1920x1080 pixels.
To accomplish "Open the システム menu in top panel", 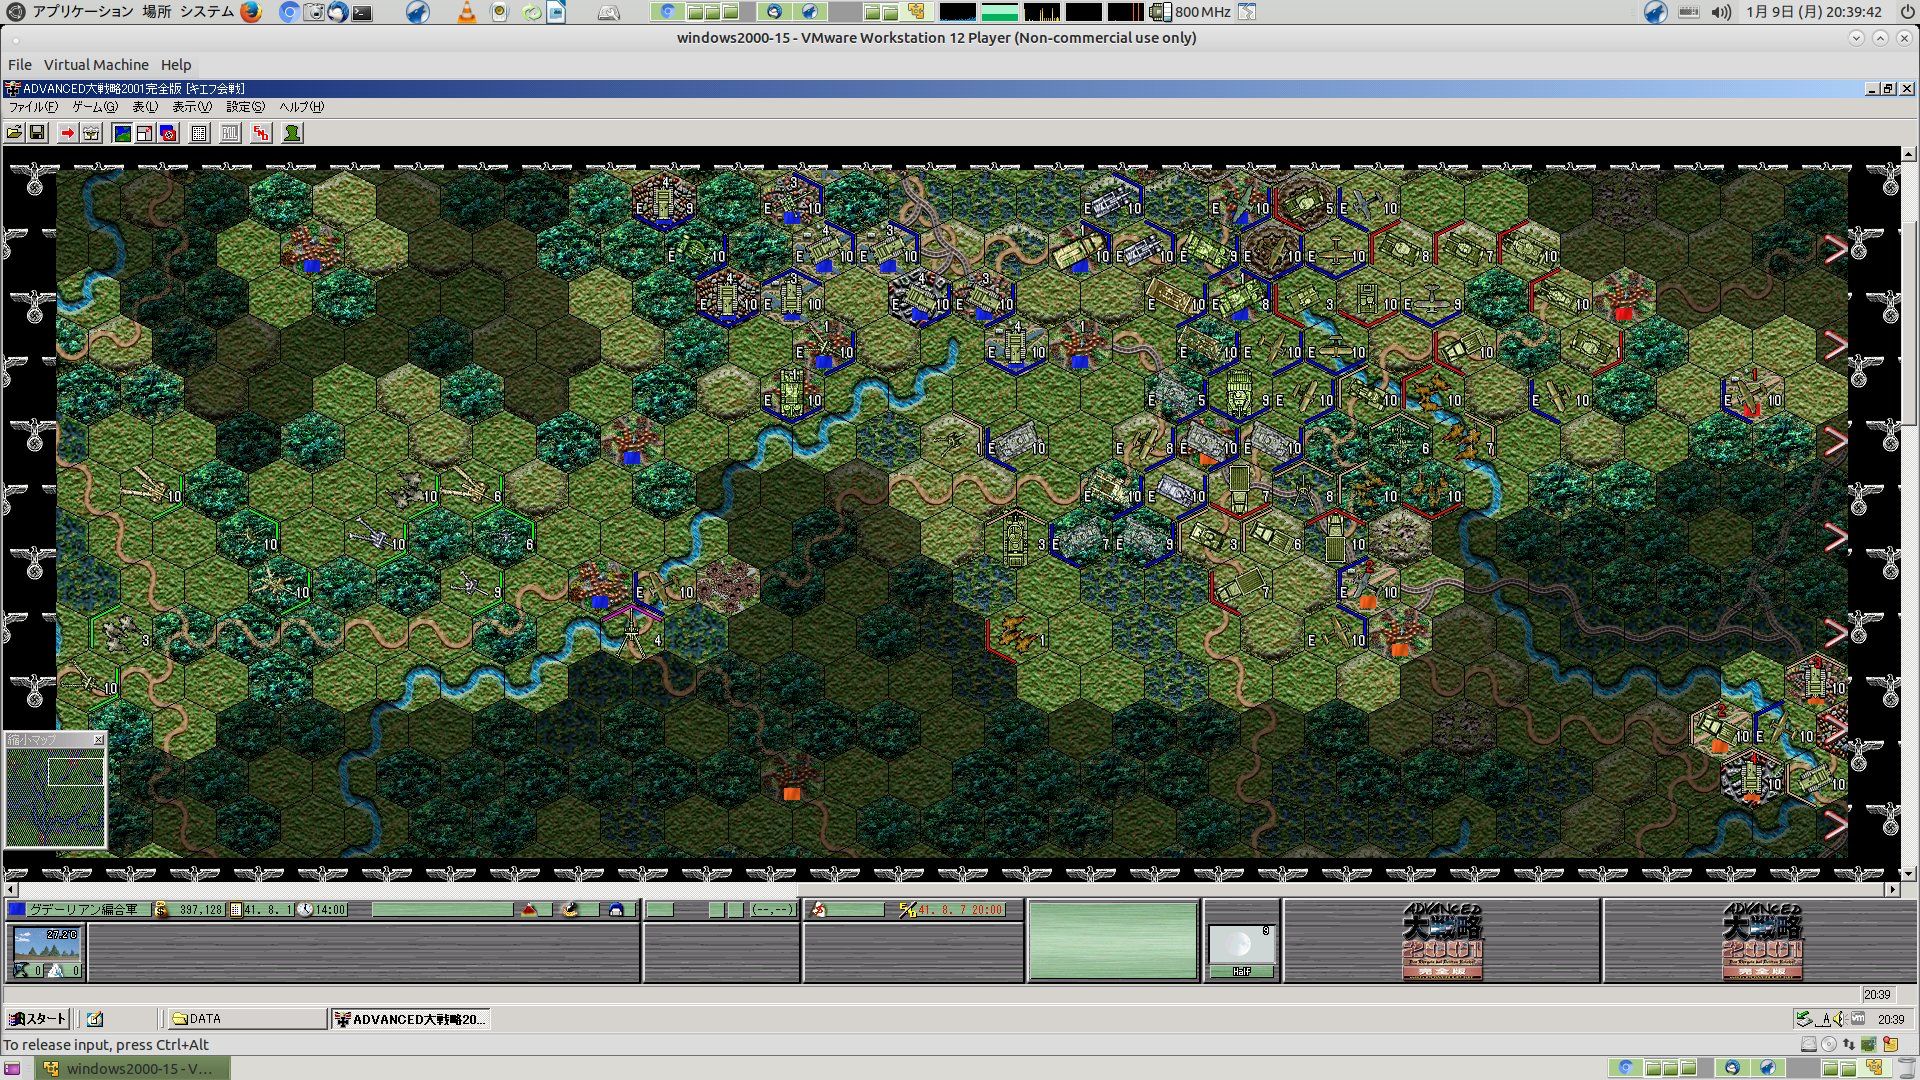I will [x=207, y=12].
